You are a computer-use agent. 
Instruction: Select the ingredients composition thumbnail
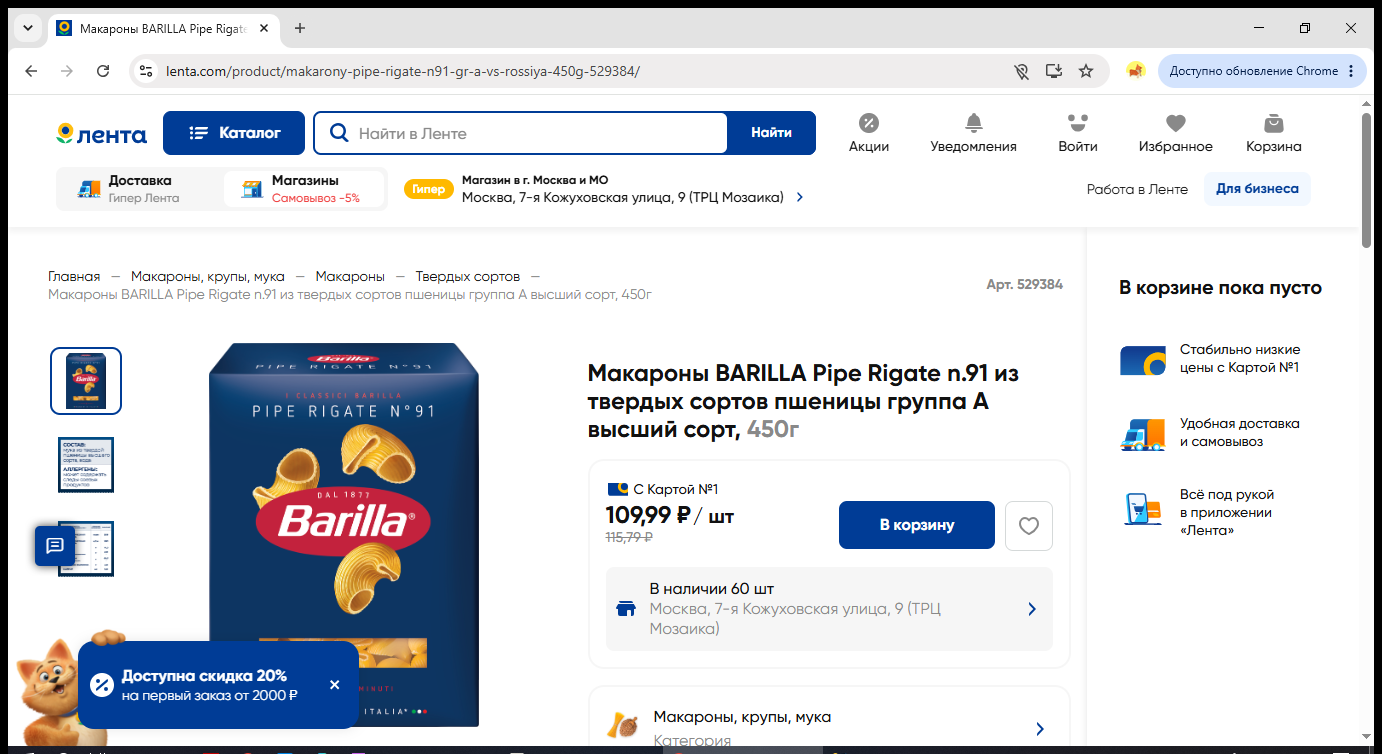(86, 465)
